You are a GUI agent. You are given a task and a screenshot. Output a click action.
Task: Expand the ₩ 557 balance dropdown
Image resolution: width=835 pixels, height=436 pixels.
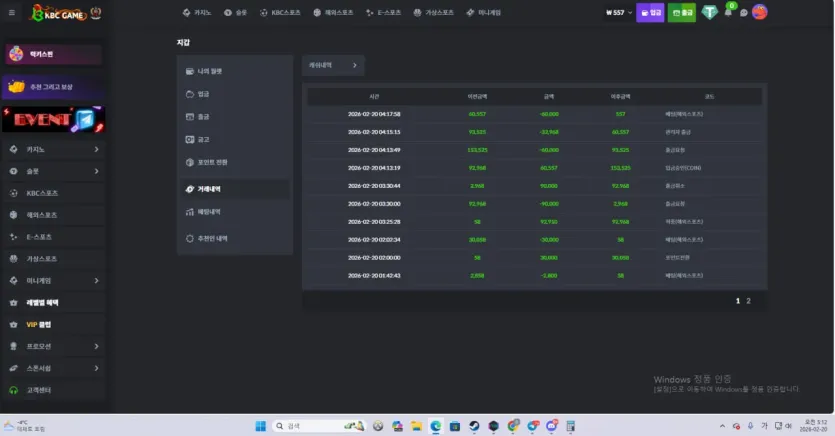coord(619,12)
